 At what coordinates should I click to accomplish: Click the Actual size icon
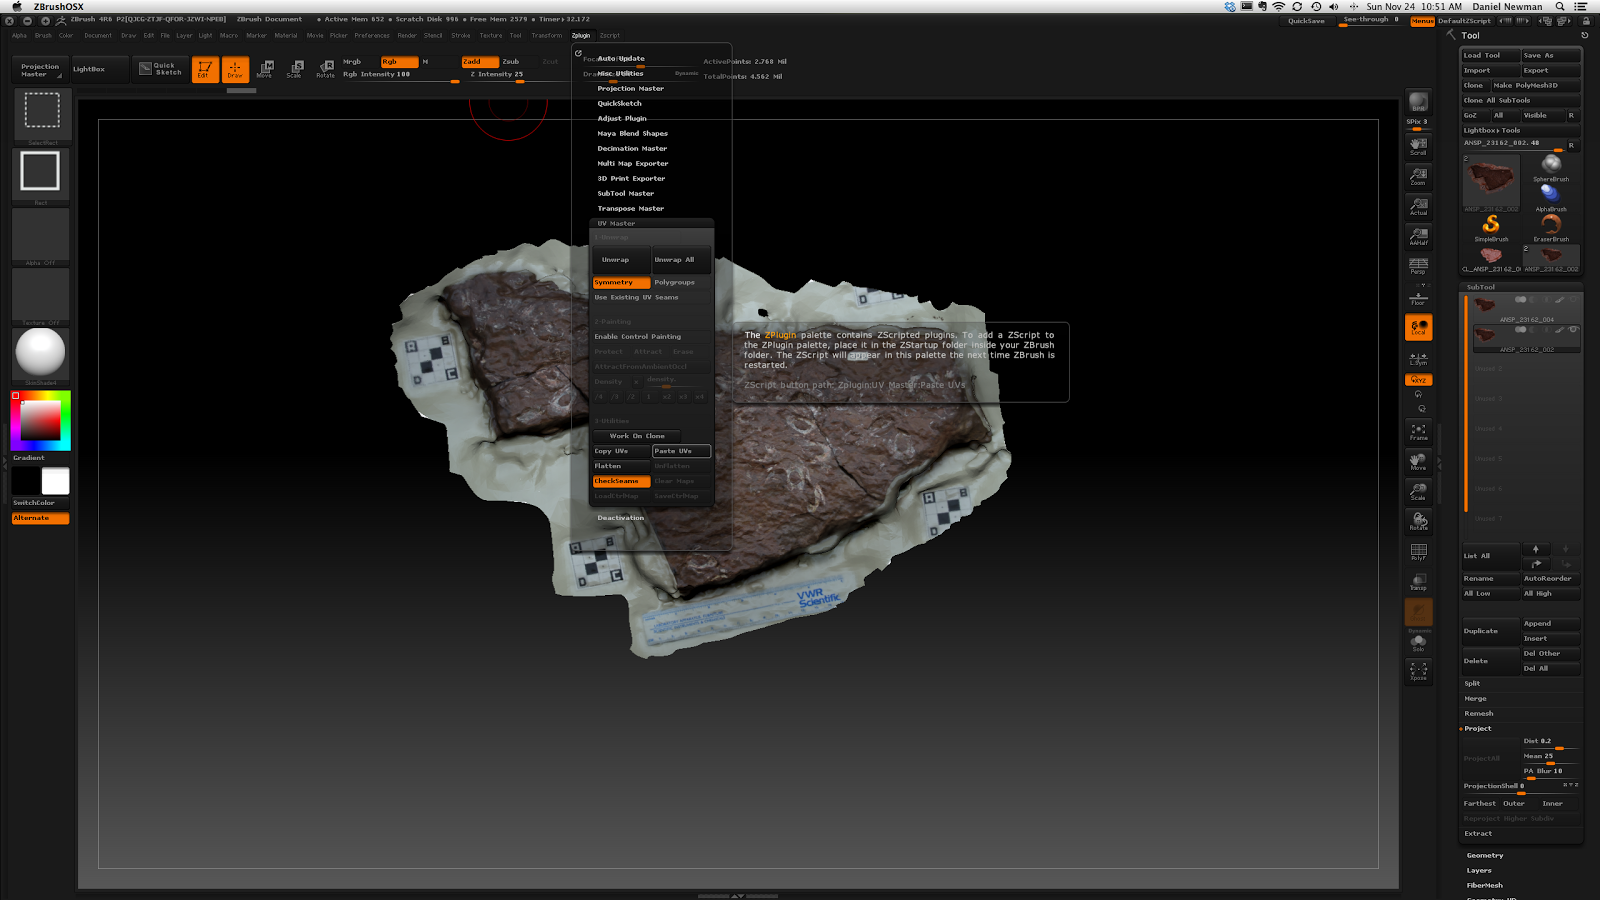[x=1418, y=206]
